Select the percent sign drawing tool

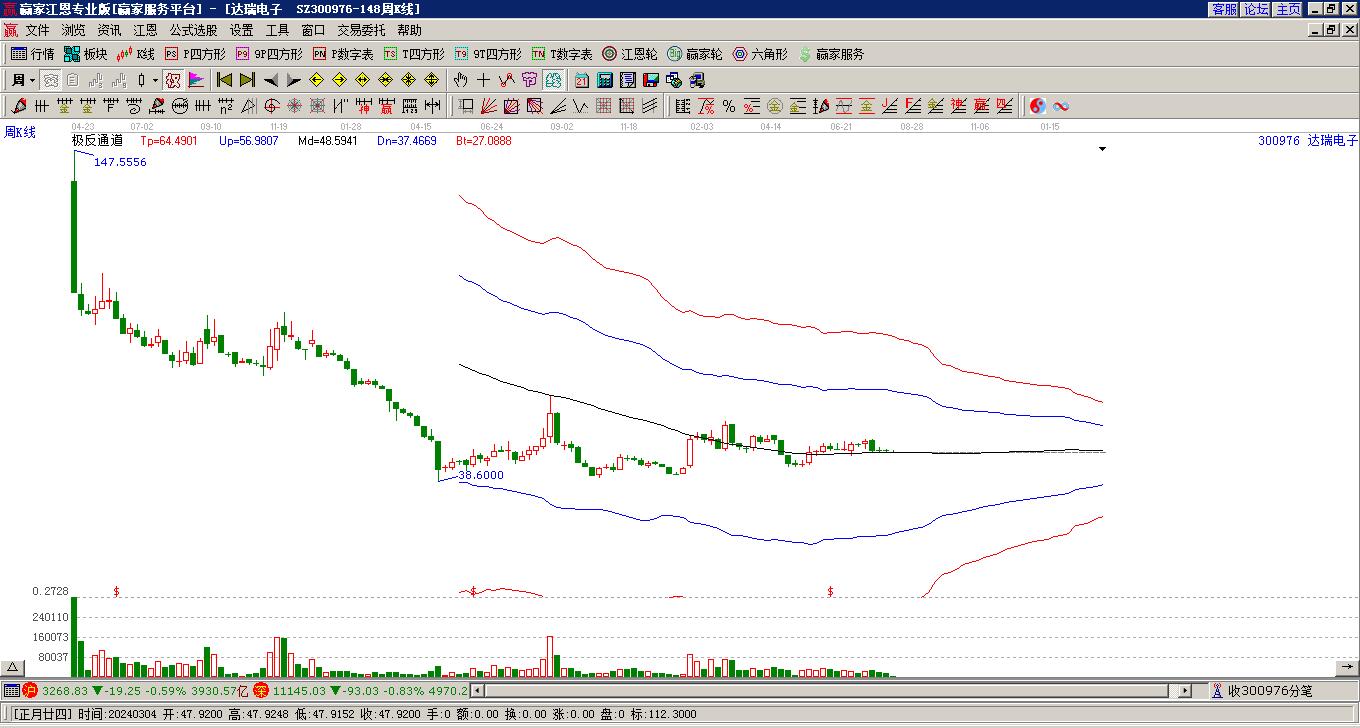click(x=729, y=106)
